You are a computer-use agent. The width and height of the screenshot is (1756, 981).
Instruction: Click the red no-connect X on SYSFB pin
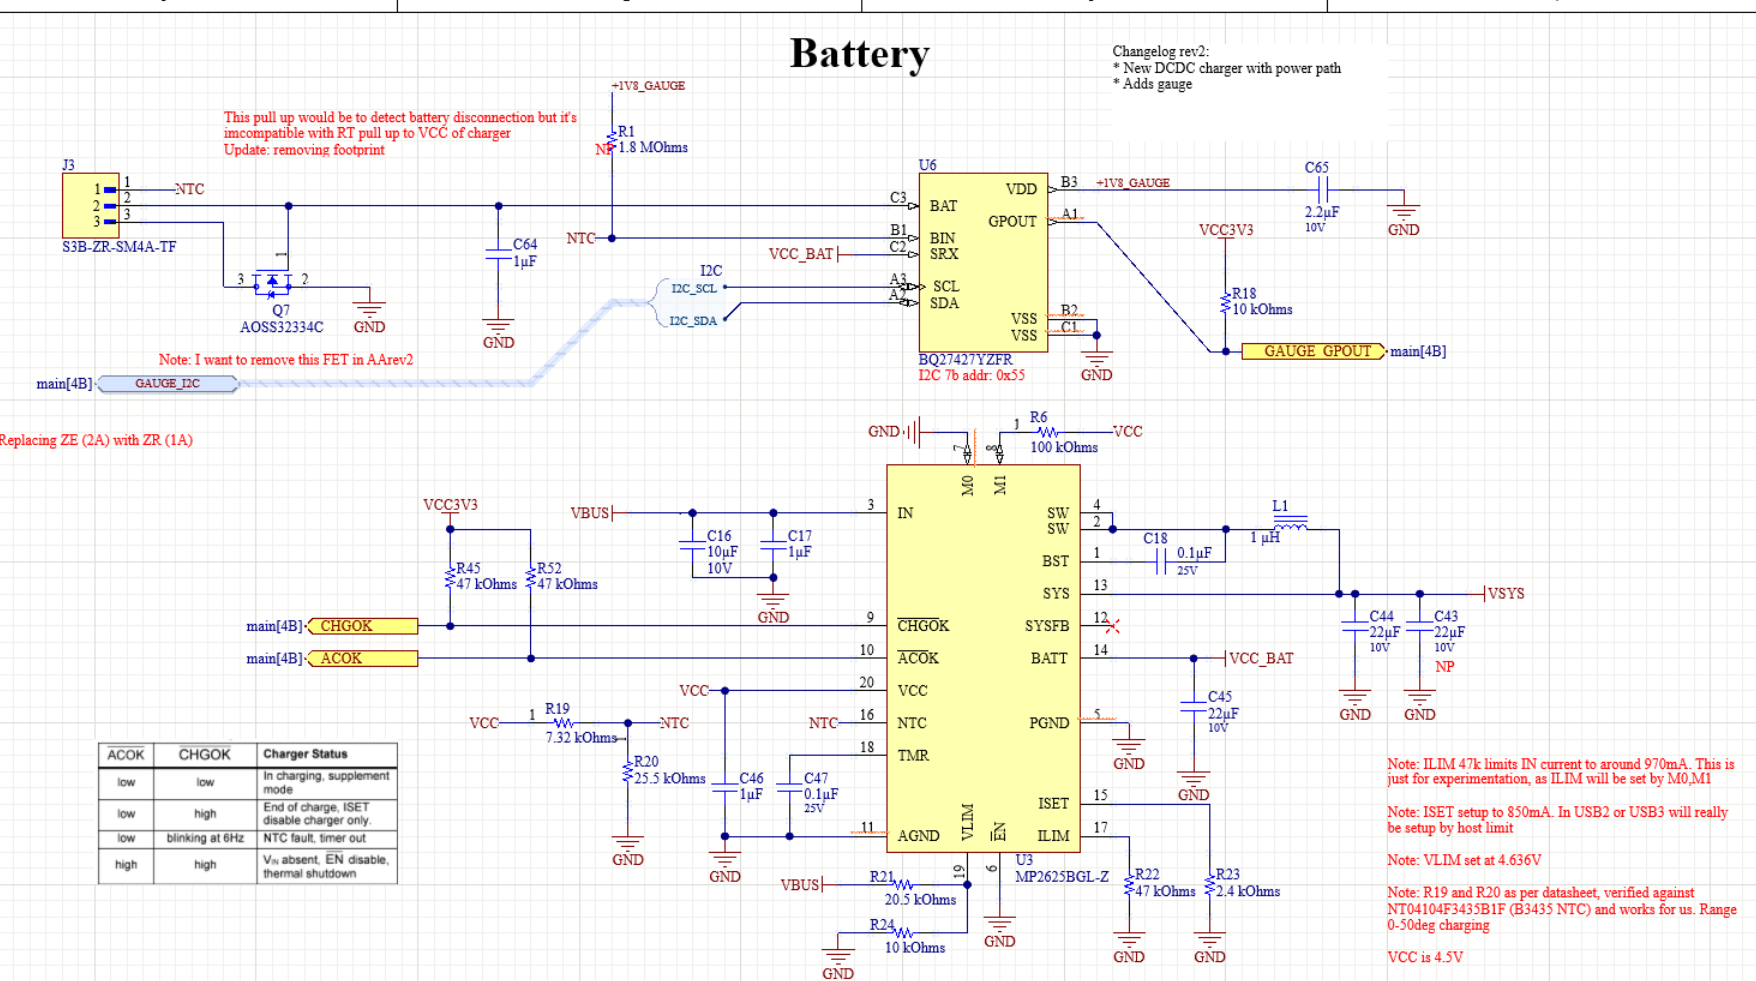point(1112,626)
